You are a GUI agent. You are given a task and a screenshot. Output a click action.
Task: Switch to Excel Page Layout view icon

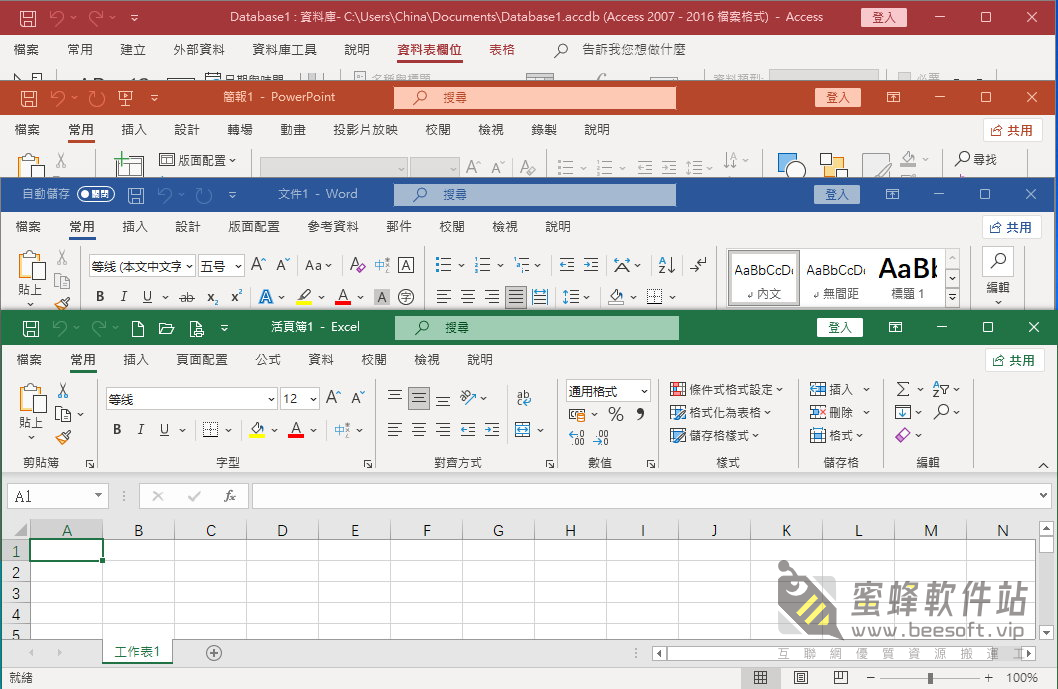(801, 678)
